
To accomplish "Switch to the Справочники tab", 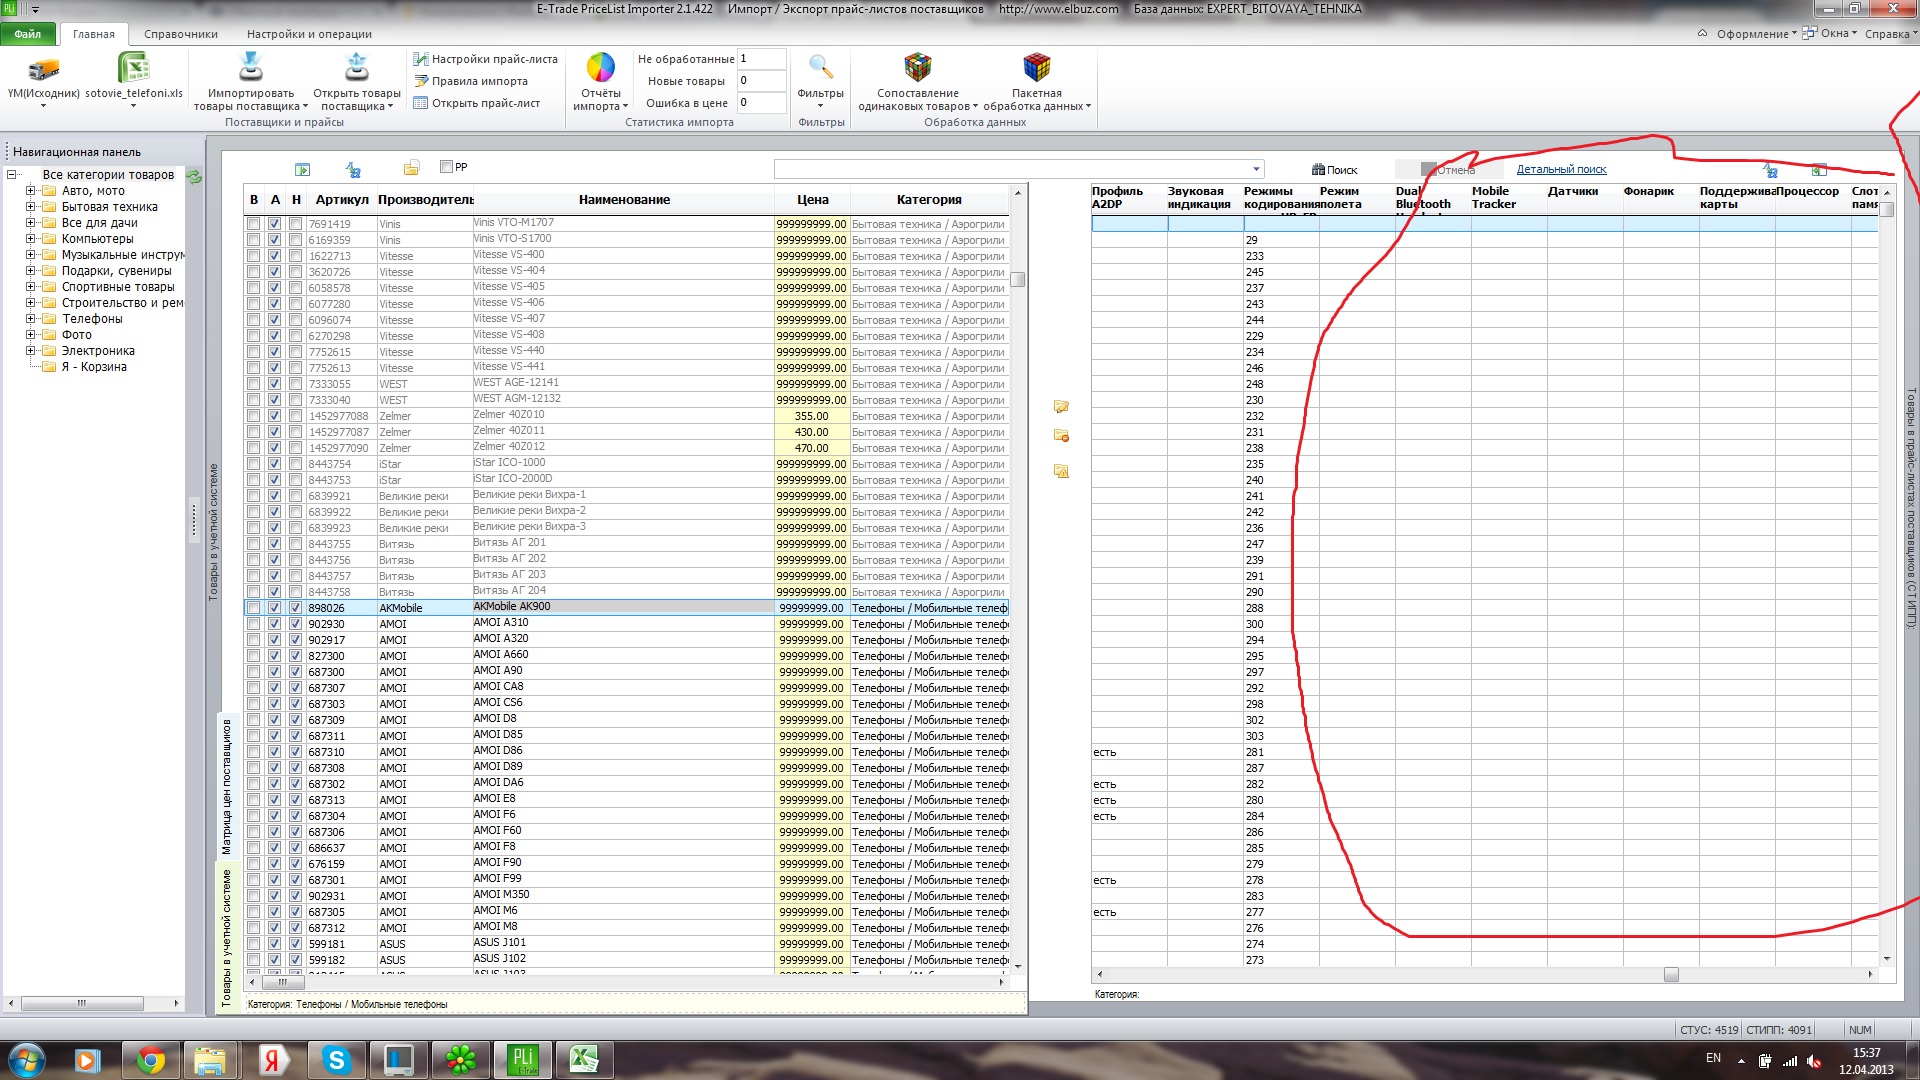I will click(x=181, y=34).
